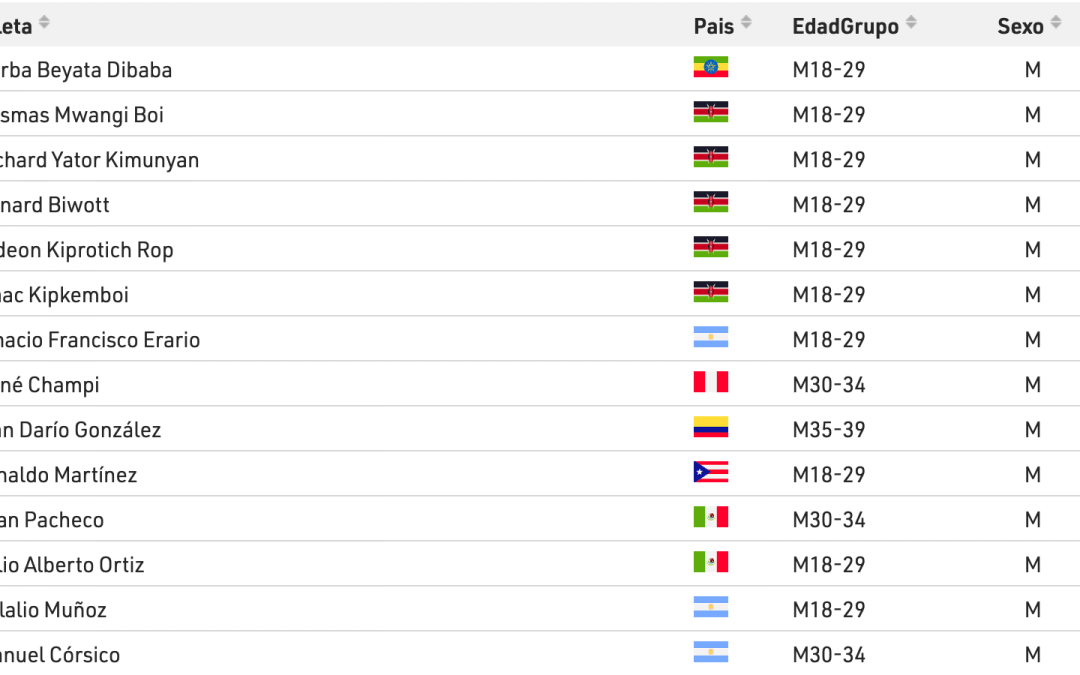The width and height of the screenshot is (1080, 675).
Task: Click M35-39 age group cell
Action: (828, 430)
